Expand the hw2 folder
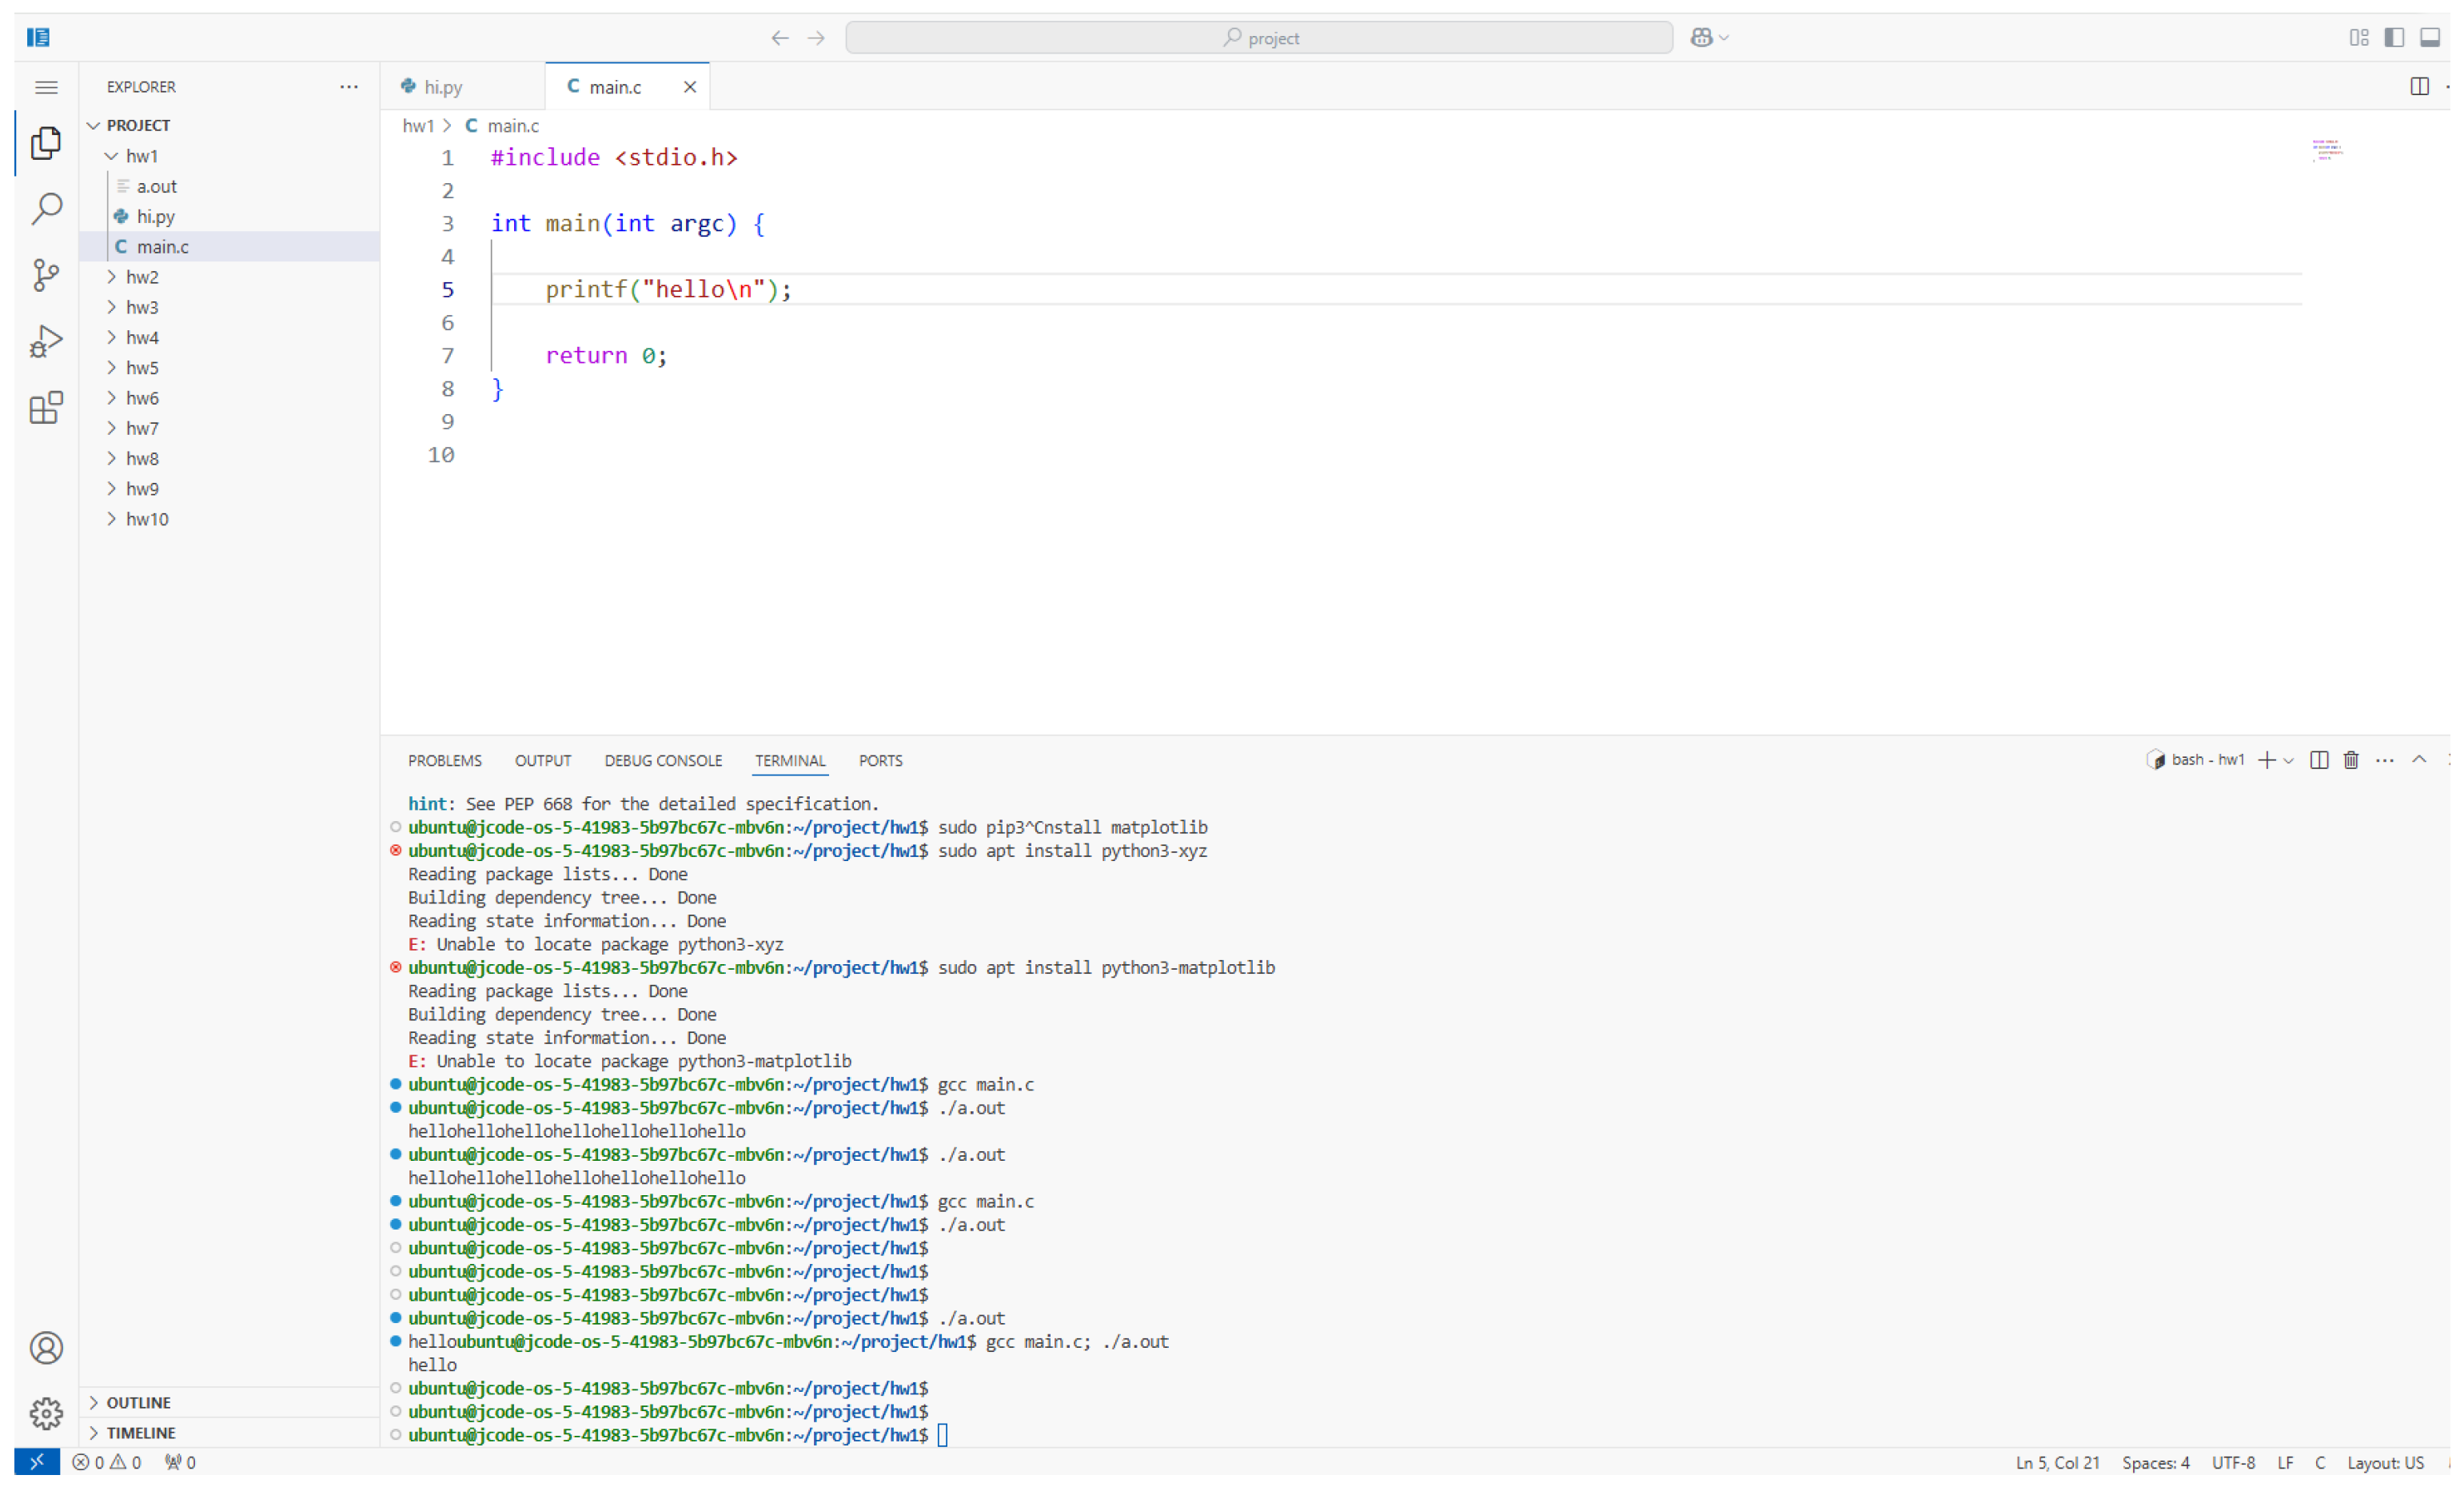This screenshot has width=2464, height=1487. 142,277
